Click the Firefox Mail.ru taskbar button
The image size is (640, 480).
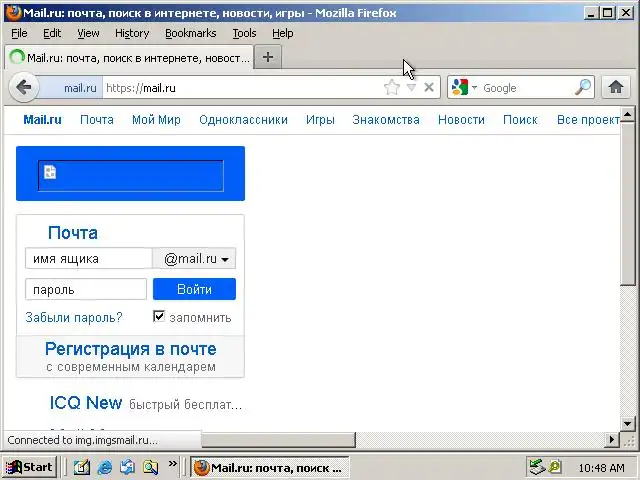(269, 467)
